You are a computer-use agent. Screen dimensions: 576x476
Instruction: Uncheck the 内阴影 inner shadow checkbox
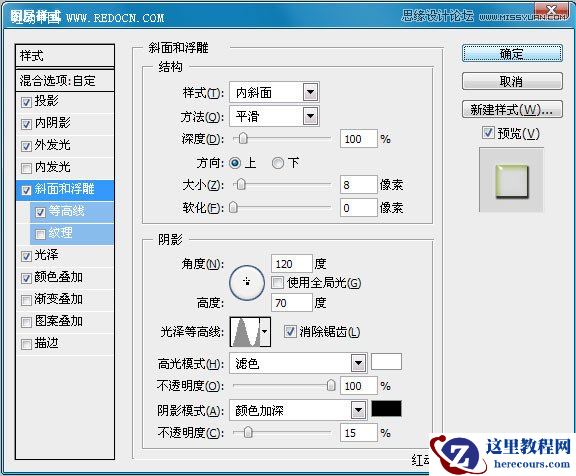[x=26, y=124]
